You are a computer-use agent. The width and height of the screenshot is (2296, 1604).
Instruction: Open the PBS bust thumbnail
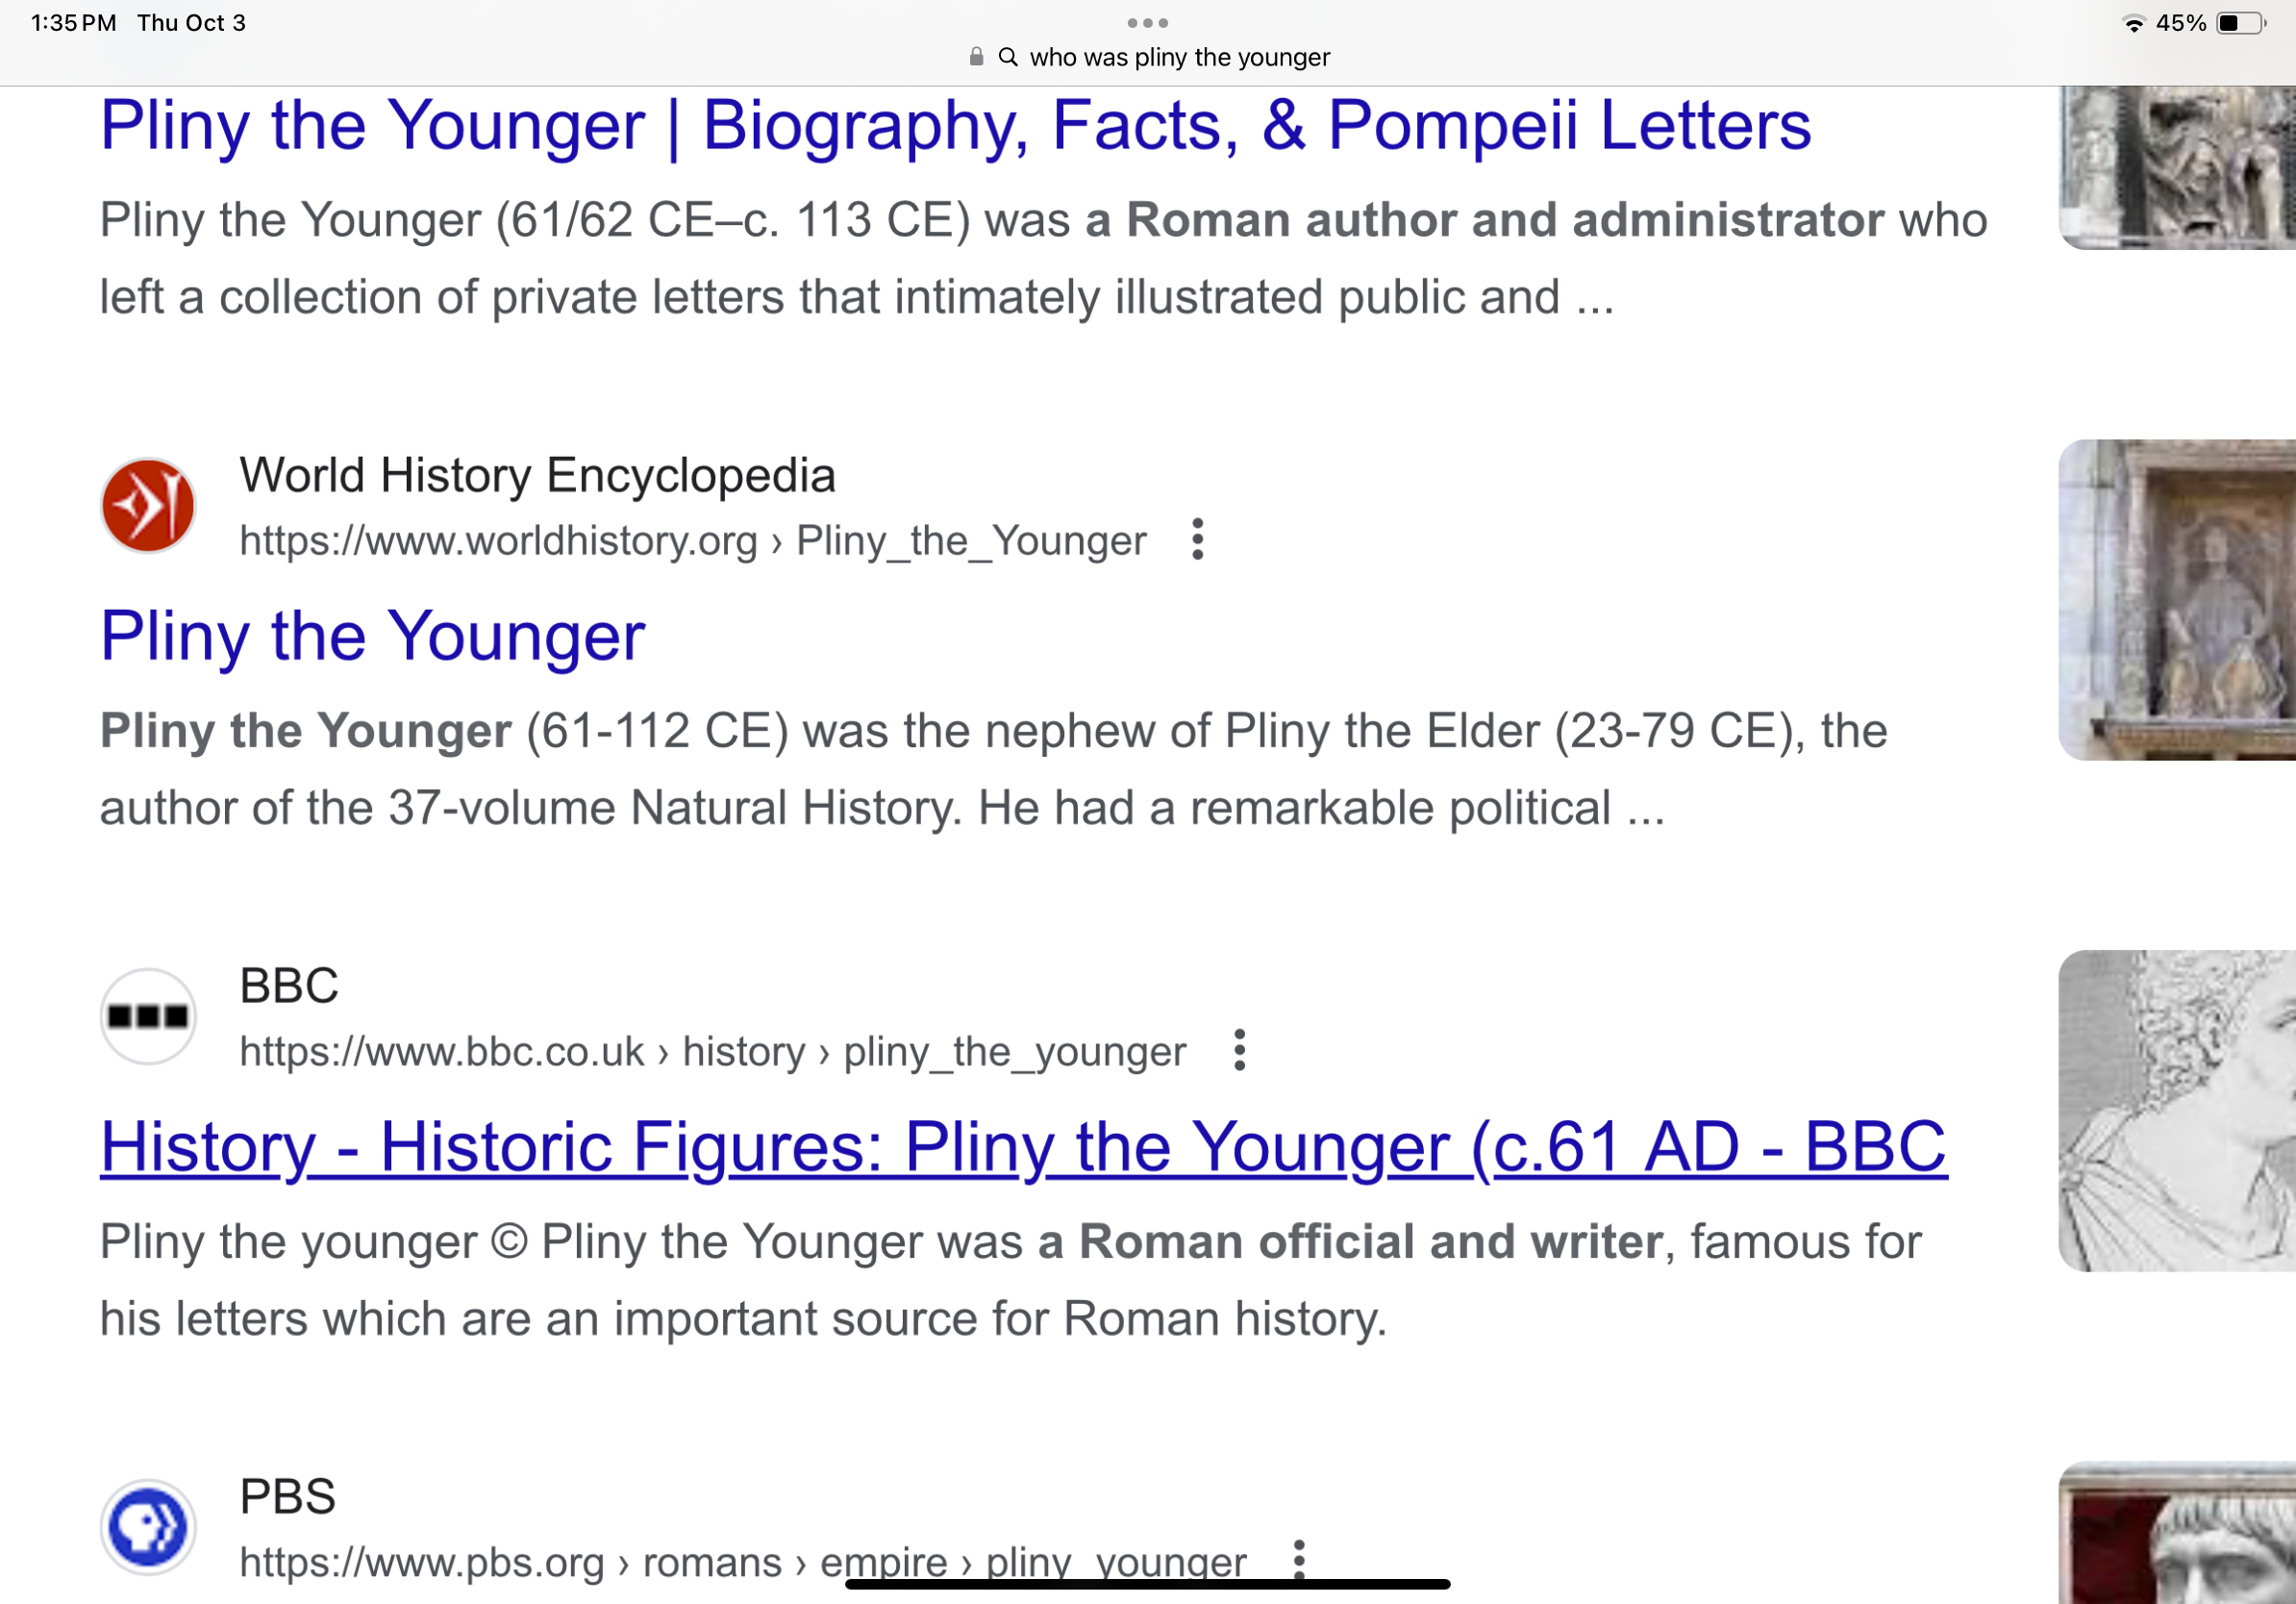(2177, 1533)
